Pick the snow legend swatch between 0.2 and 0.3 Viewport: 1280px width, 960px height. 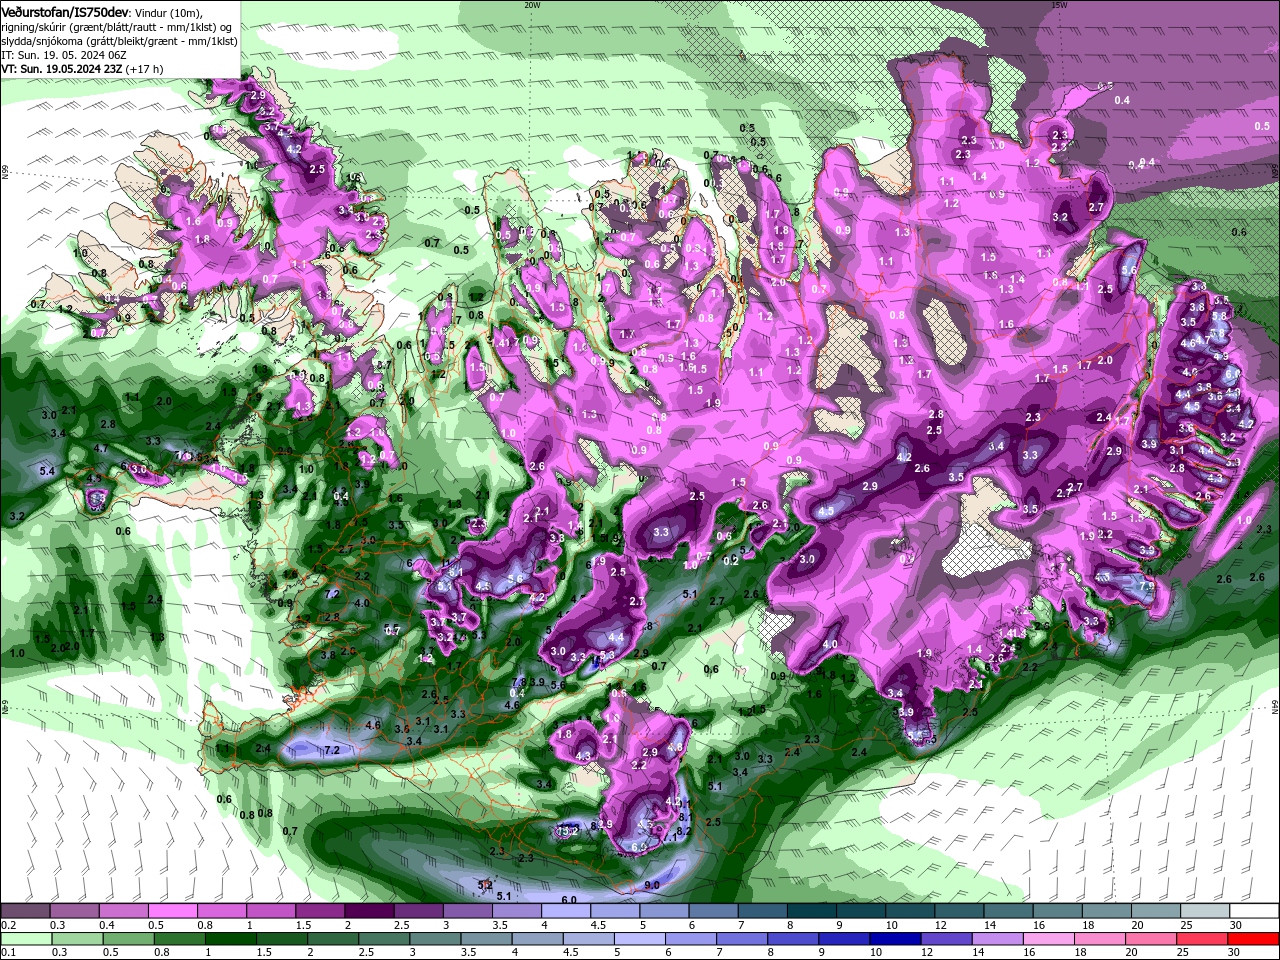[x=25, y=911]
